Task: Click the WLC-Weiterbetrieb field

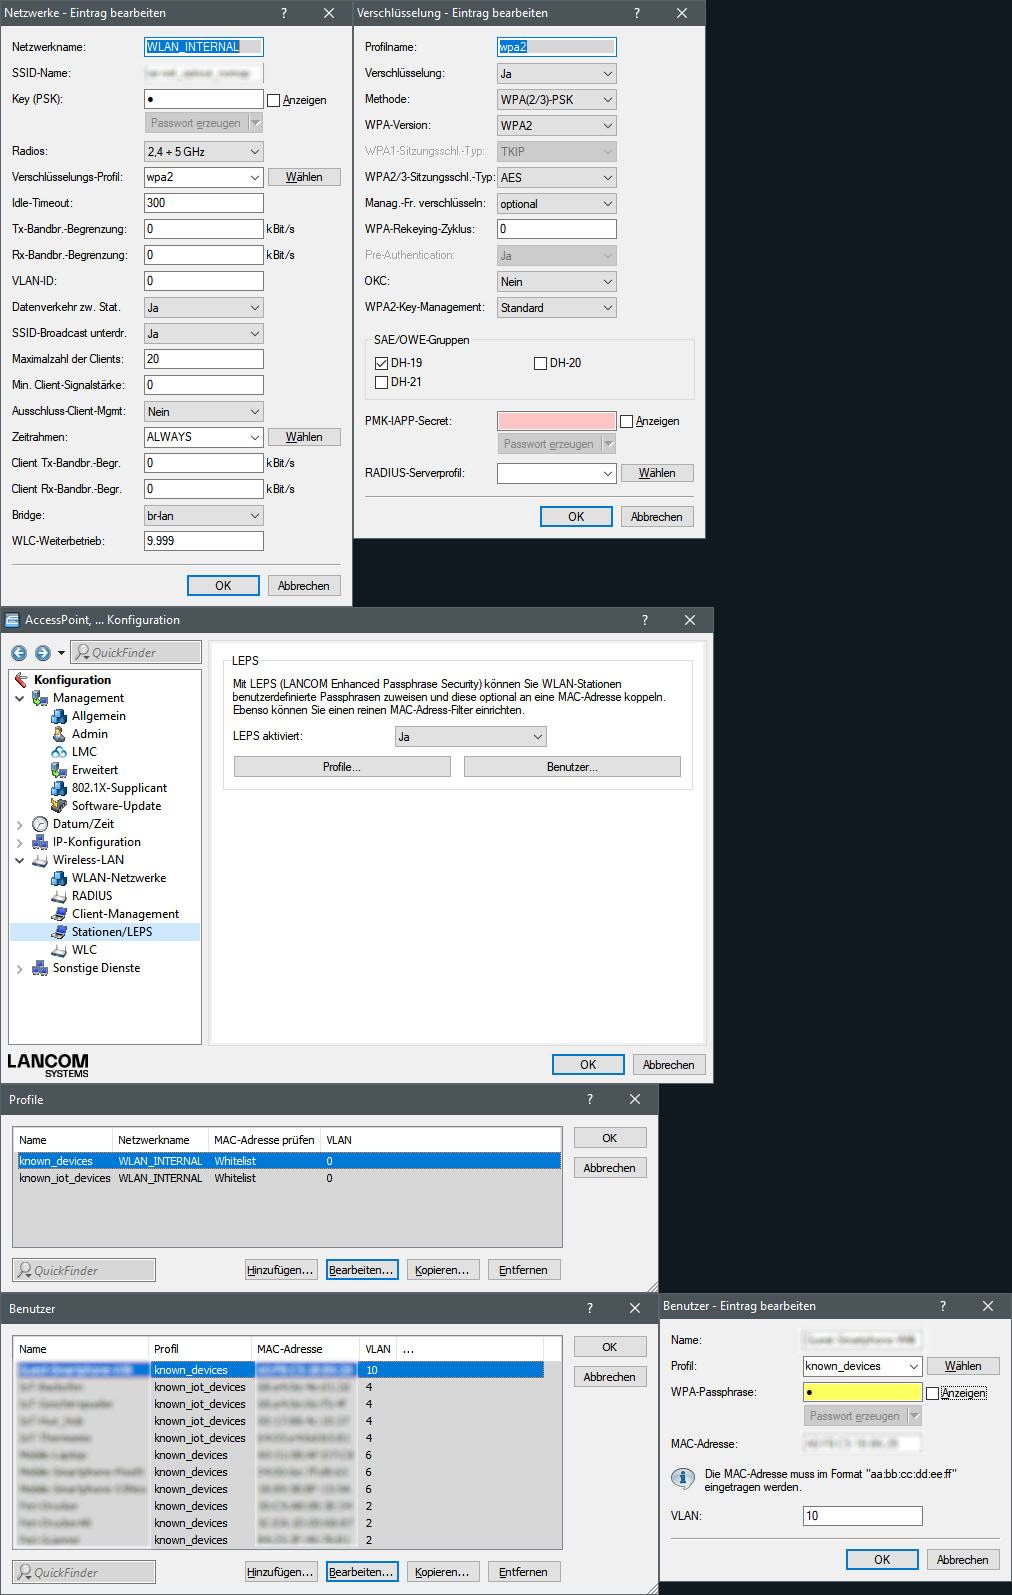Action: (204, 541)
